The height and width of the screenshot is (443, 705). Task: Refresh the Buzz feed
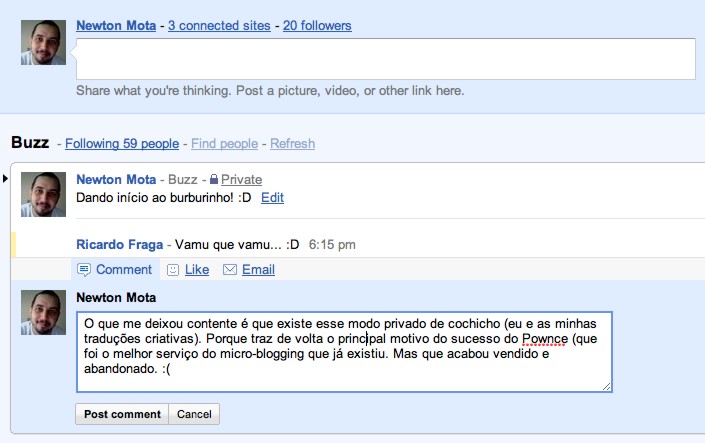pyautogui.click(x=292, y=144)
